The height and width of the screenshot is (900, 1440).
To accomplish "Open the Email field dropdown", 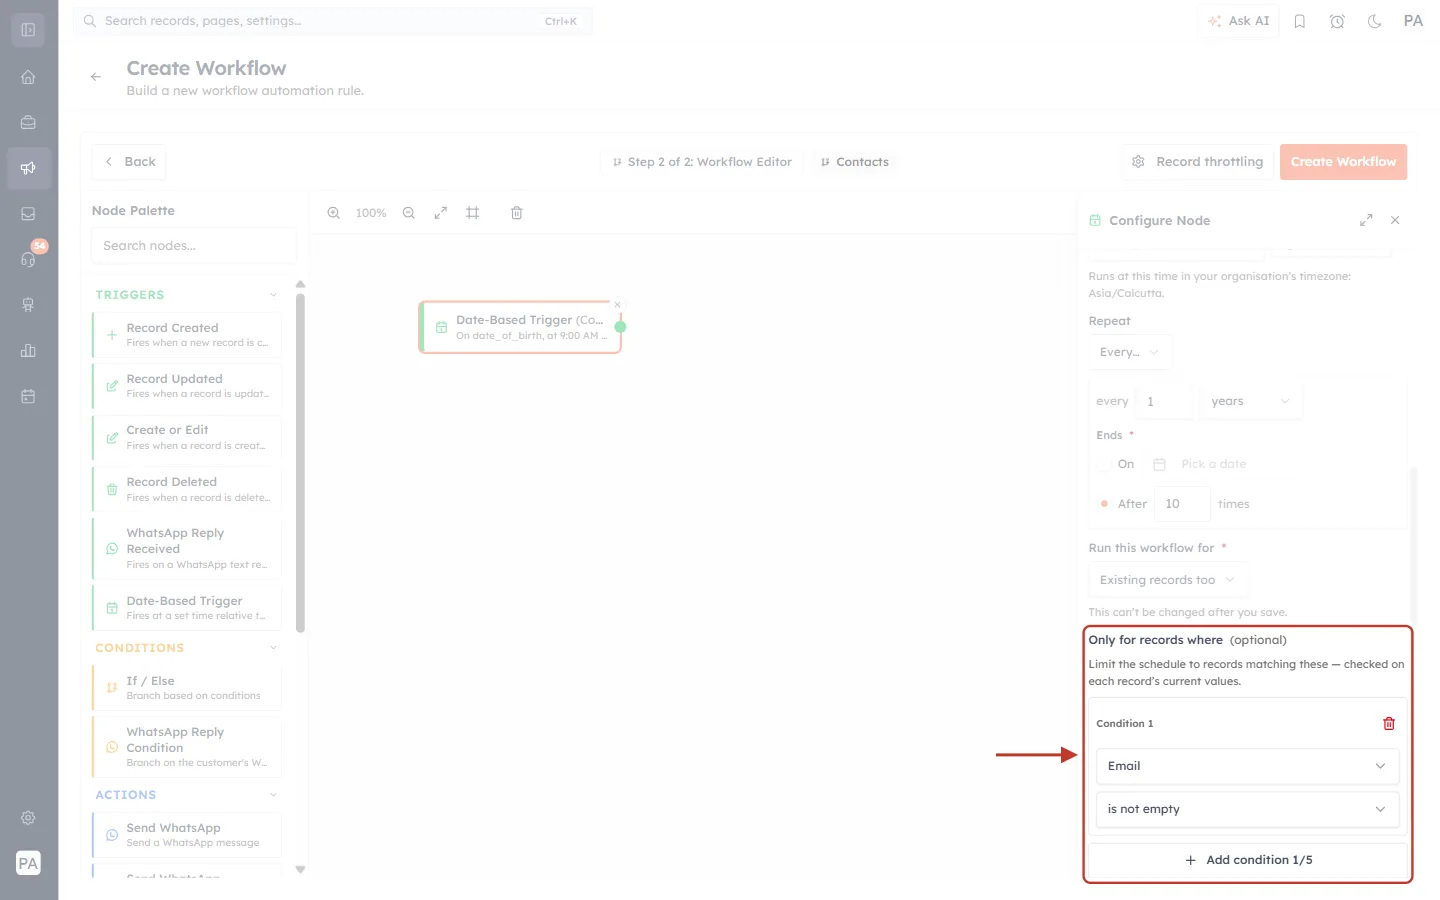I will pos(1247,766).
